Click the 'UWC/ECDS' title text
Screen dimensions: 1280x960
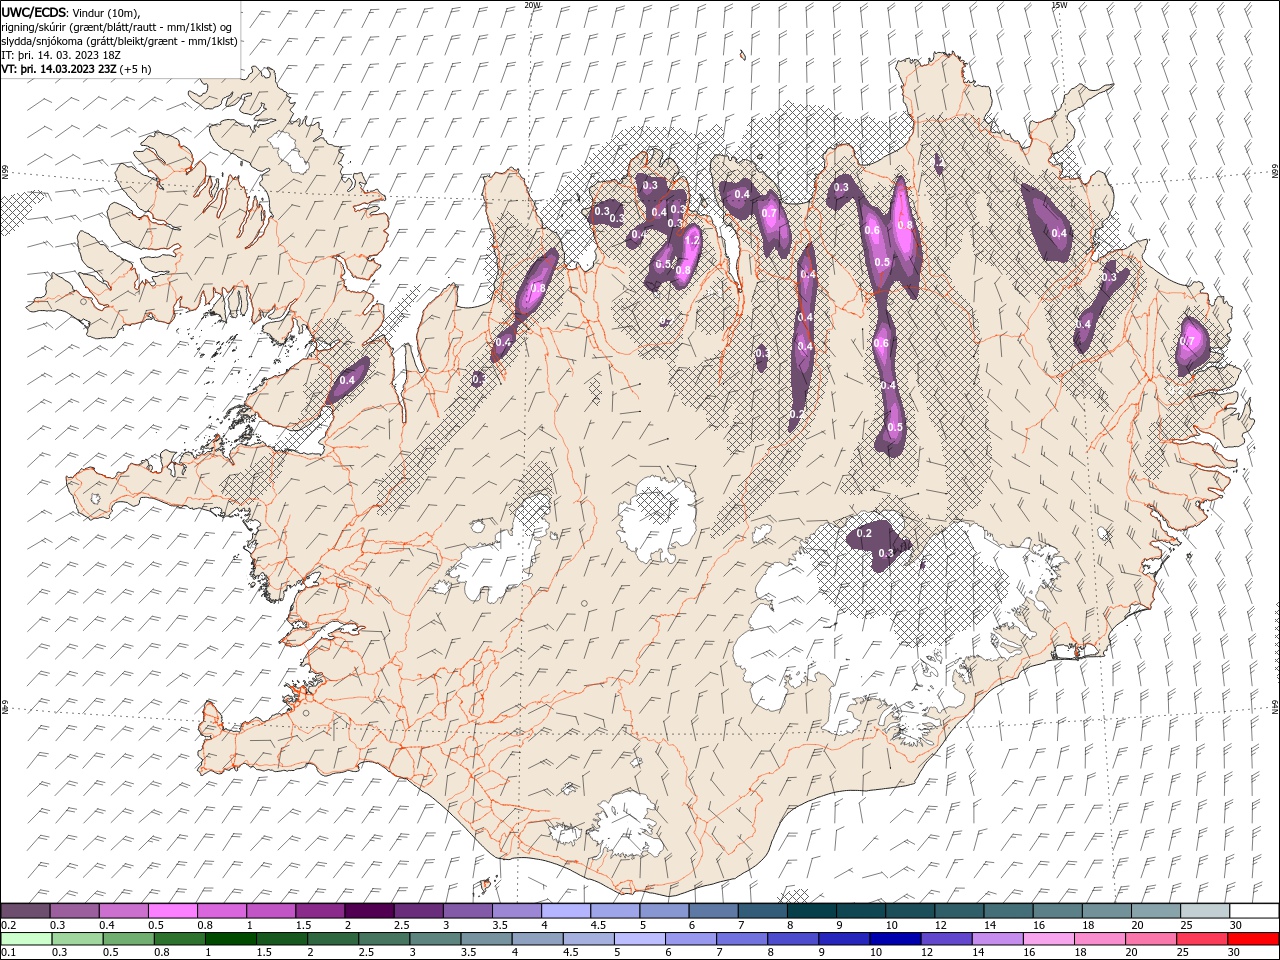click(x=34, y=12)
